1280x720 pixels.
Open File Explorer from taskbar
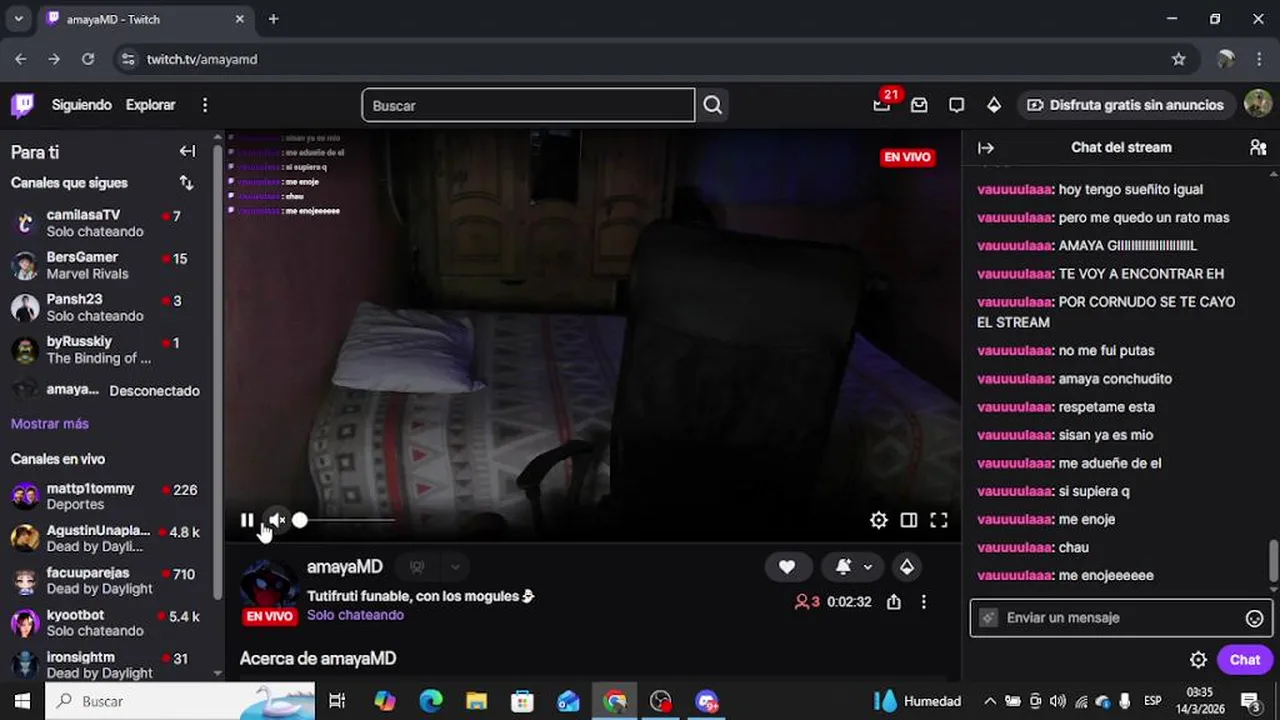[x=477, y=701]
